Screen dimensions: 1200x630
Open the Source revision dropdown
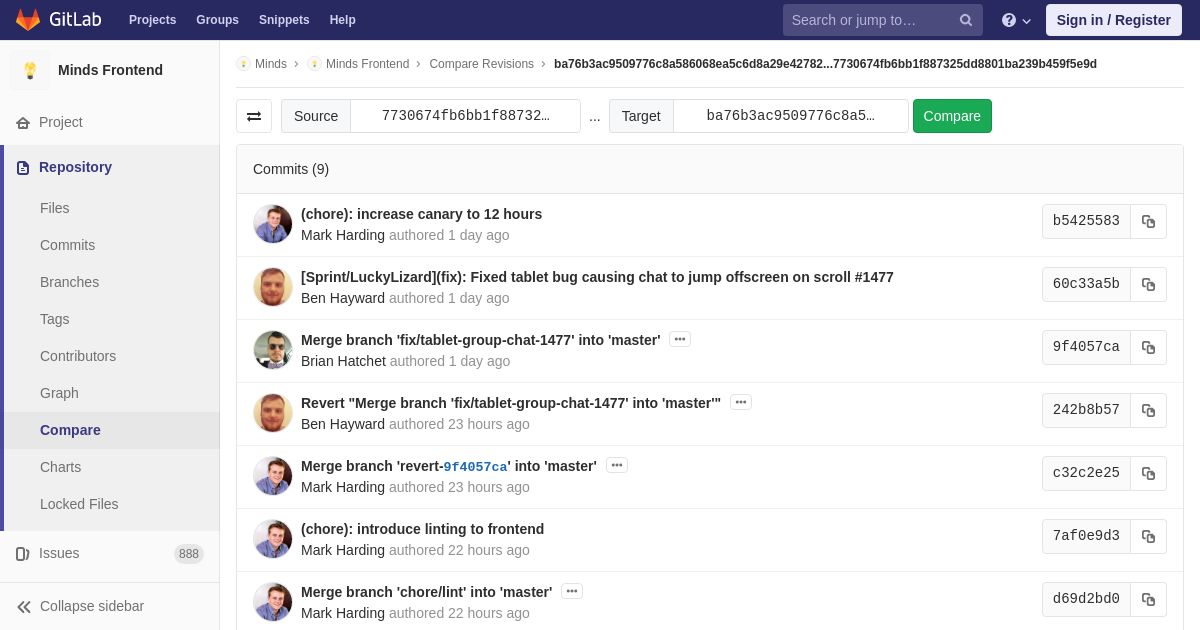466,116
